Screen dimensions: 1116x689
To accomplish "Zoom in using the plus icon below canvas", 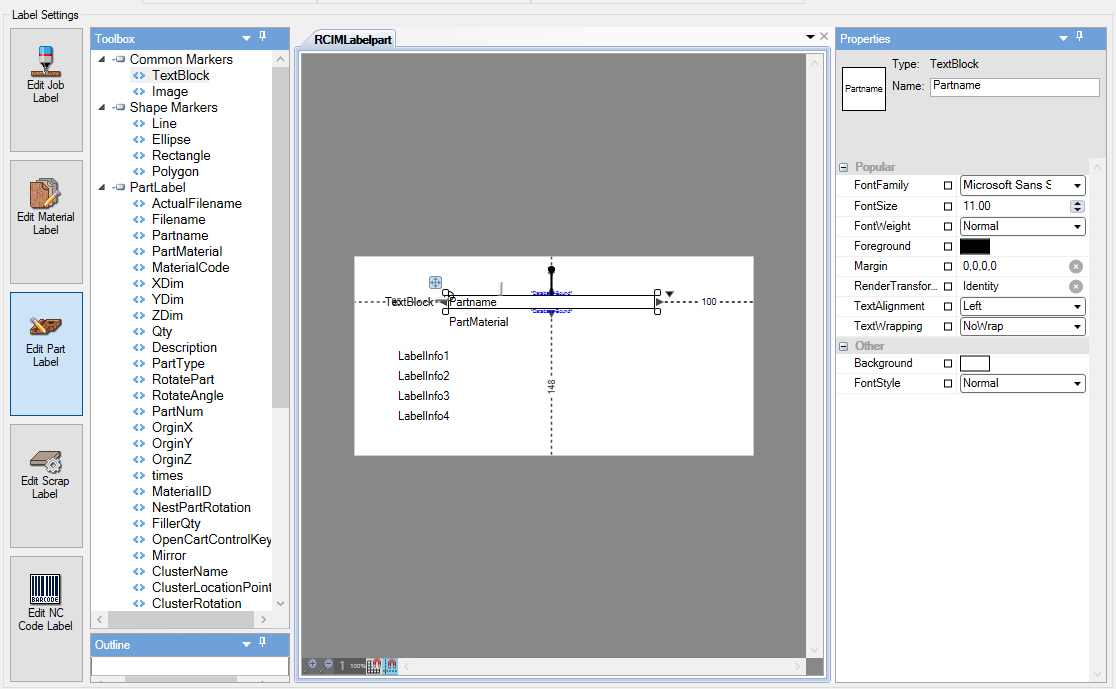I will [x=312, y=663].
